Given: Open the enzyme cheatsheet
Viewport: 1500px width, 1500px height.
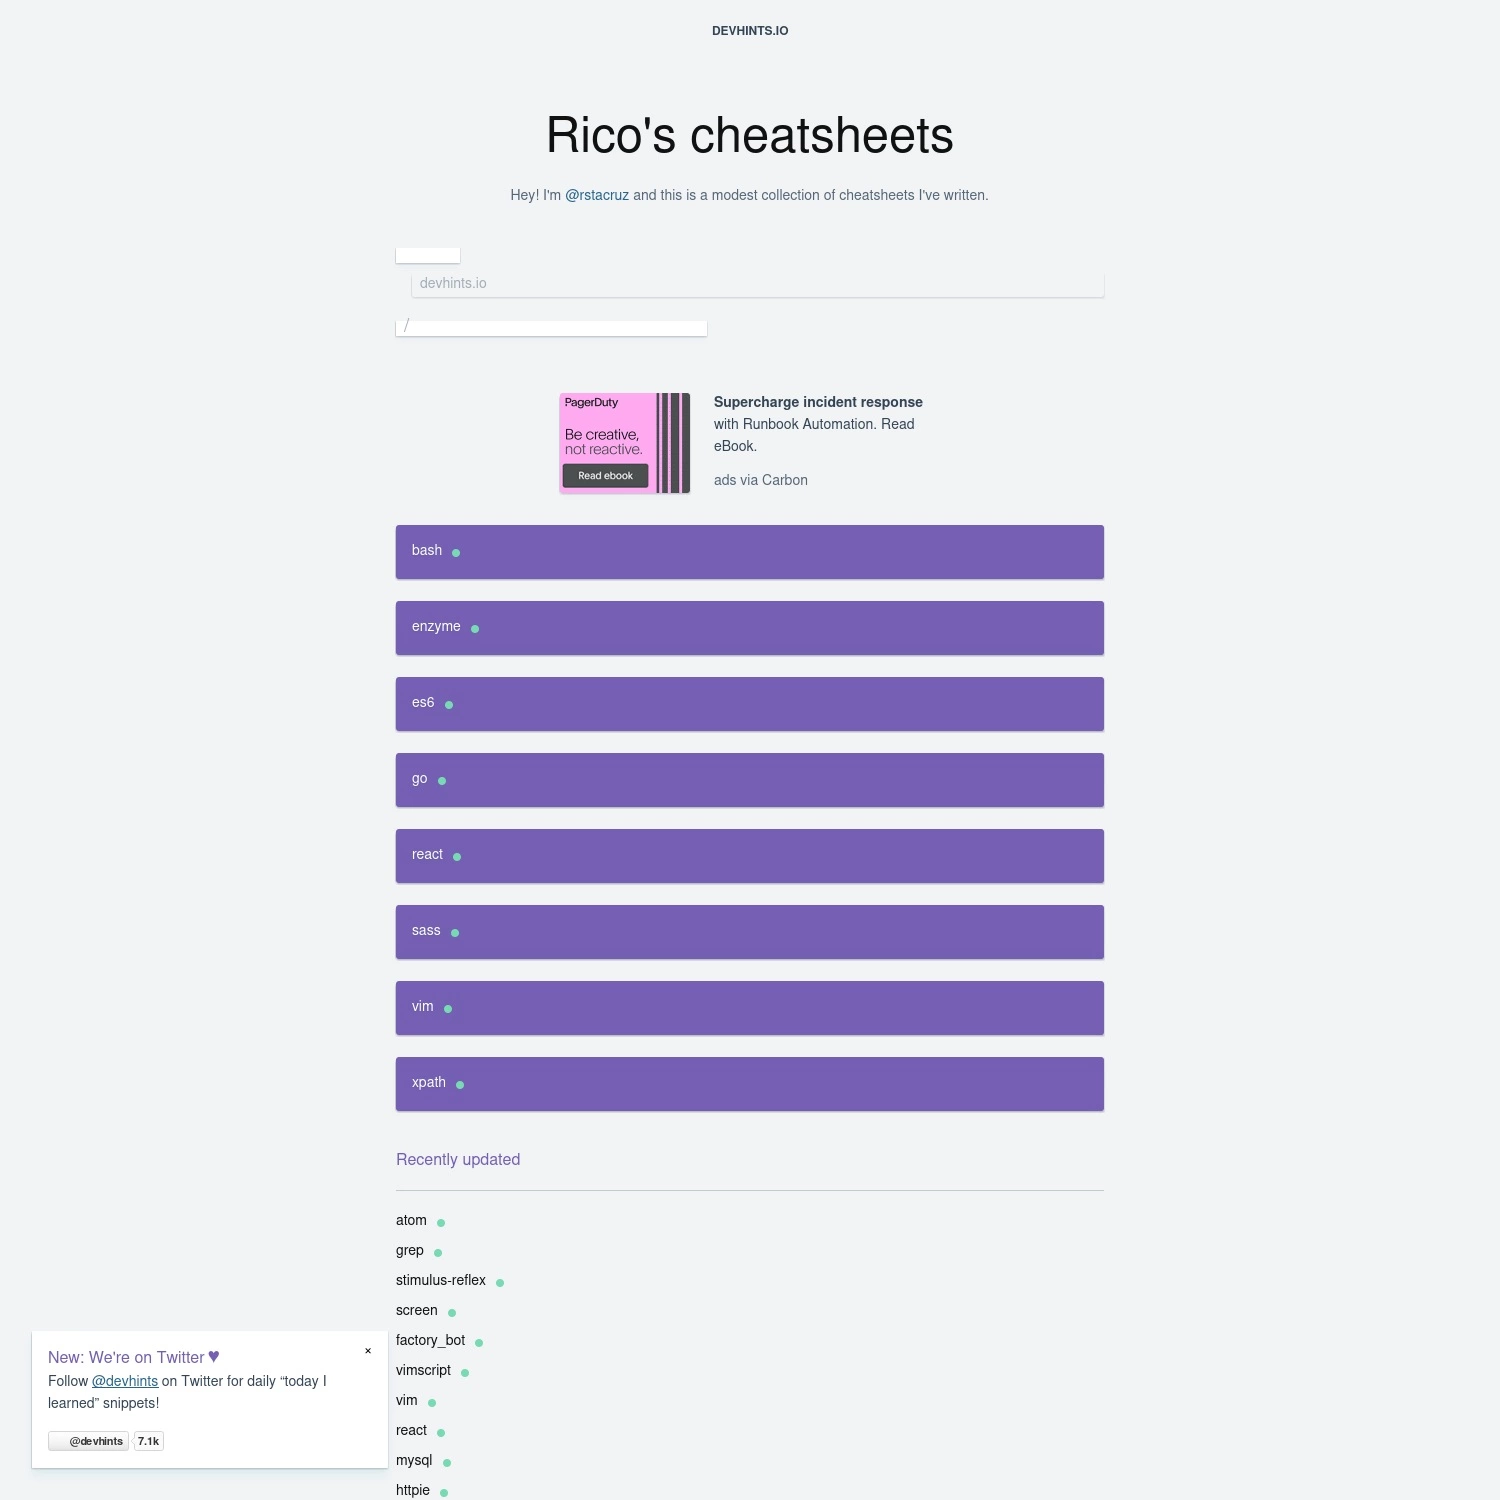Looking at the screenshot, I should [x=750, y=628].
